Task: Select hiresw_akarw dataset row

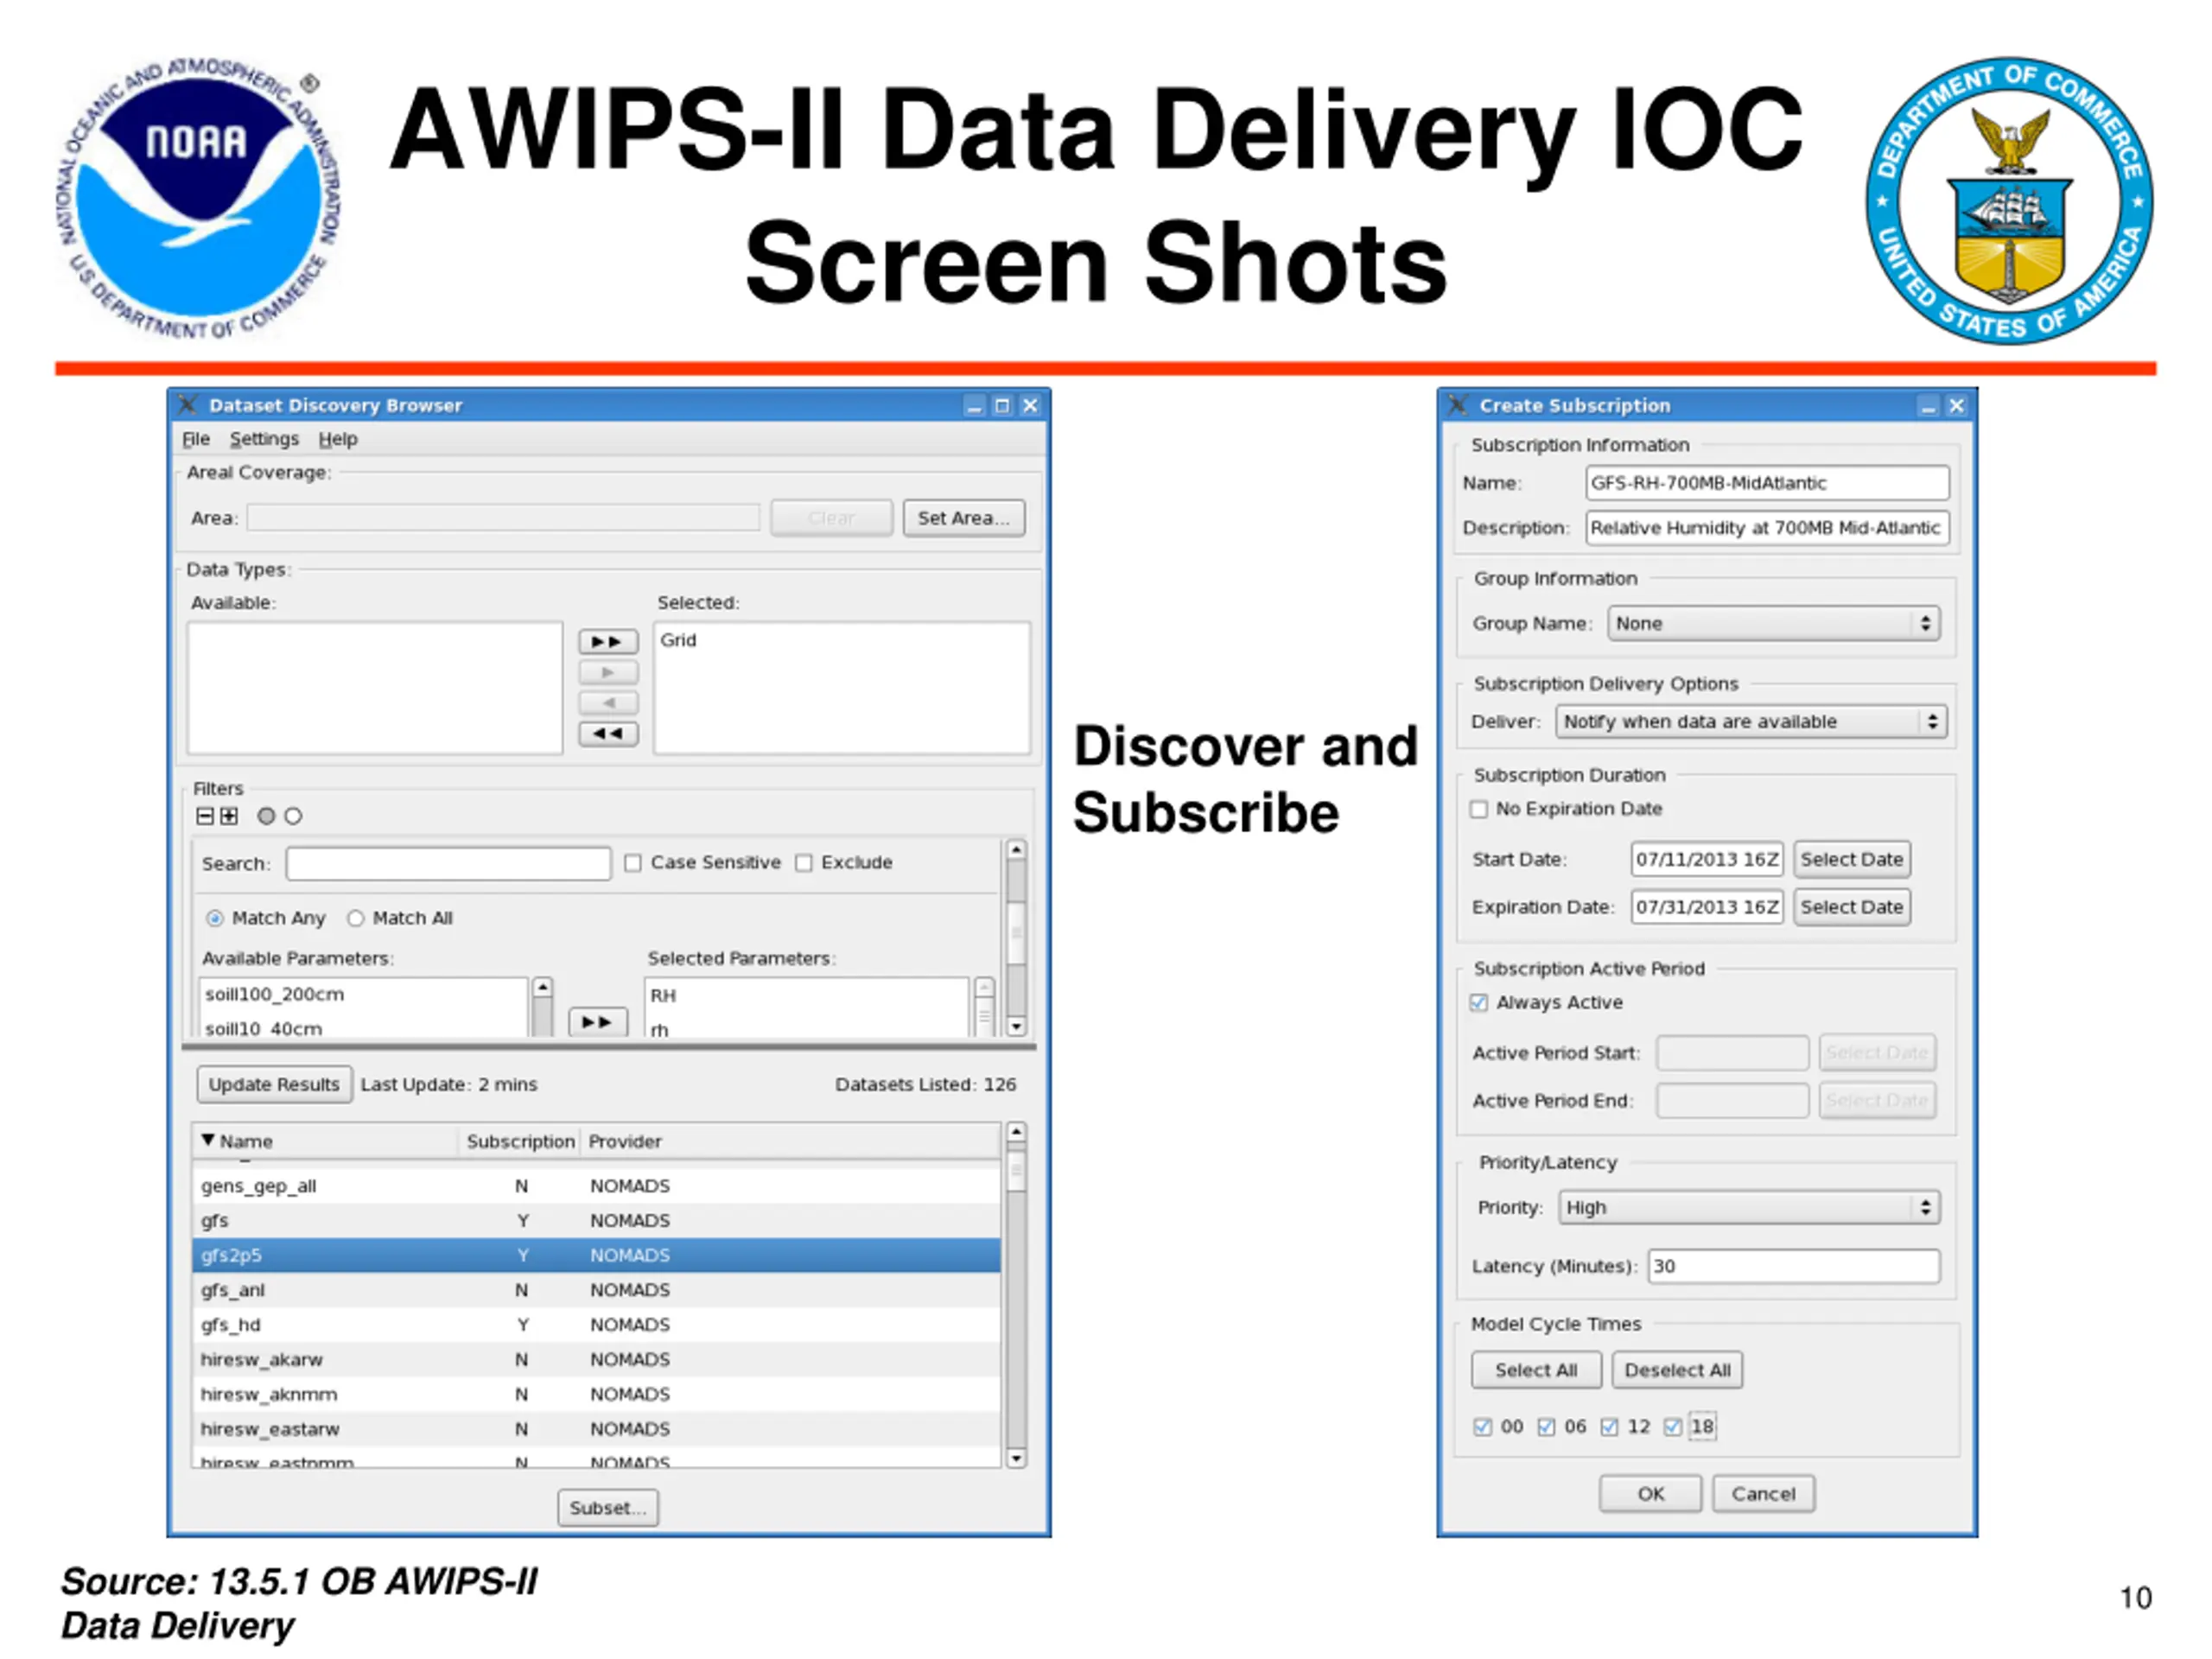Action: pyautogui.click(x=596, y=1359)
